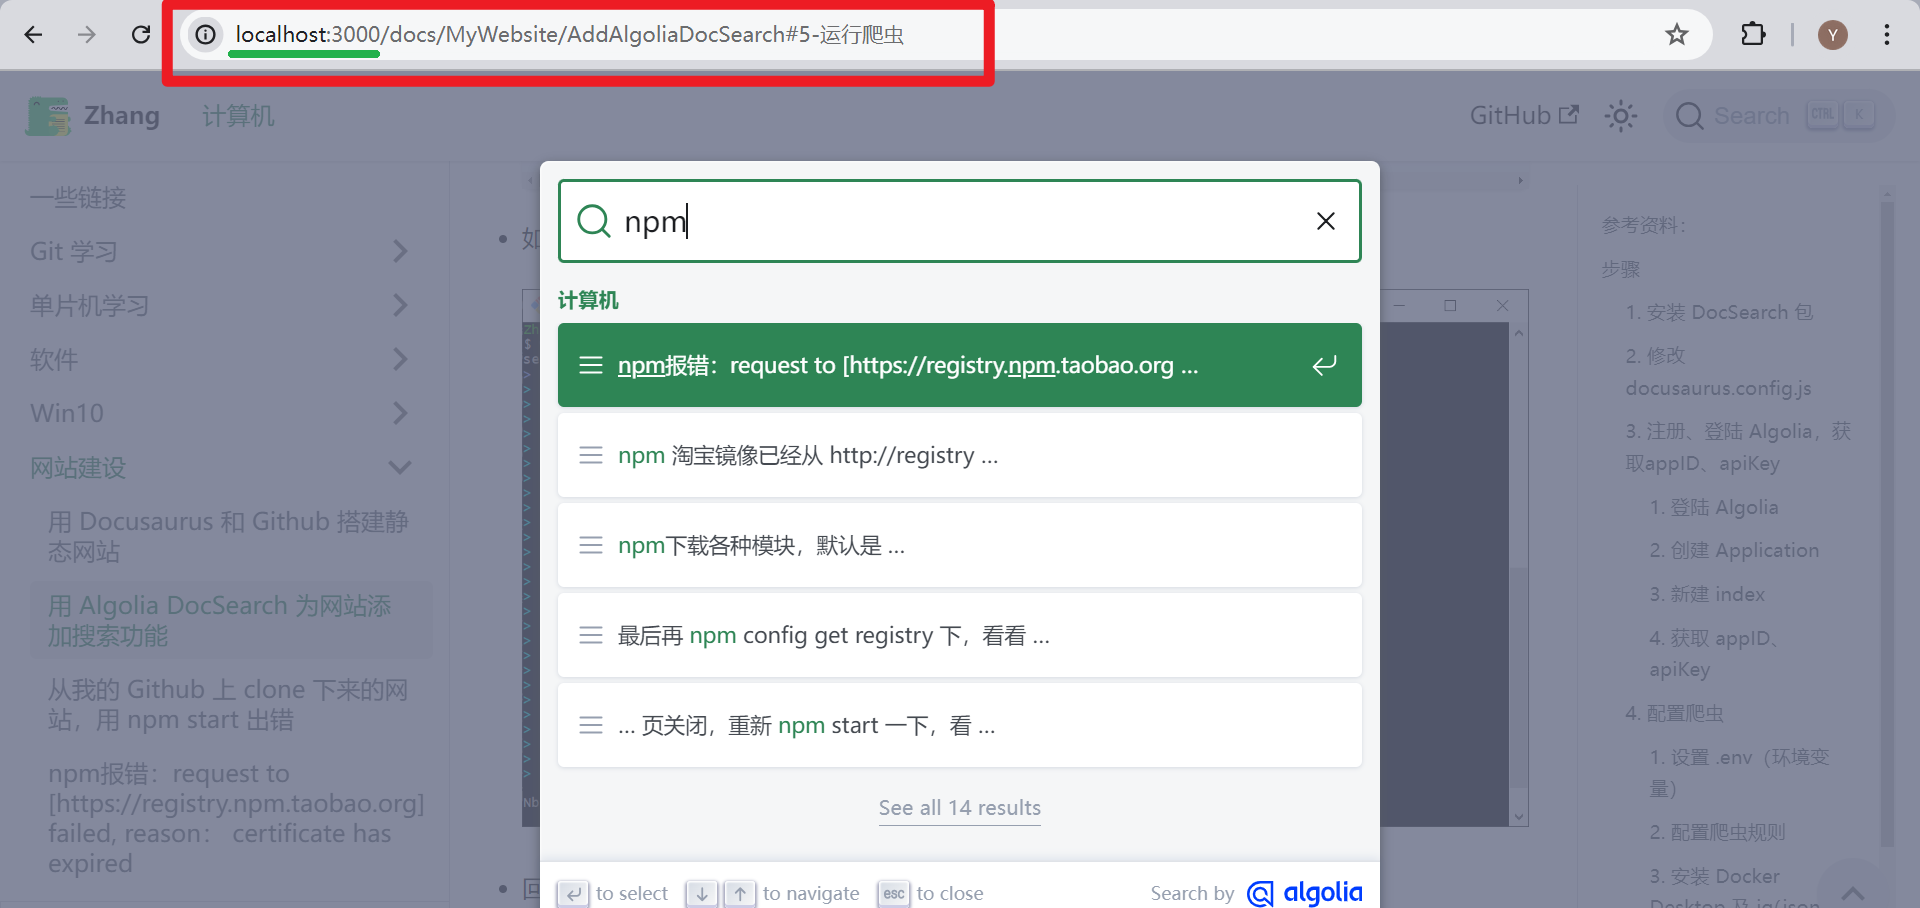Select result npm报错: request to registry.npm.taobao.org
This screenshot has width=1920, height=908.
point(960,365)
